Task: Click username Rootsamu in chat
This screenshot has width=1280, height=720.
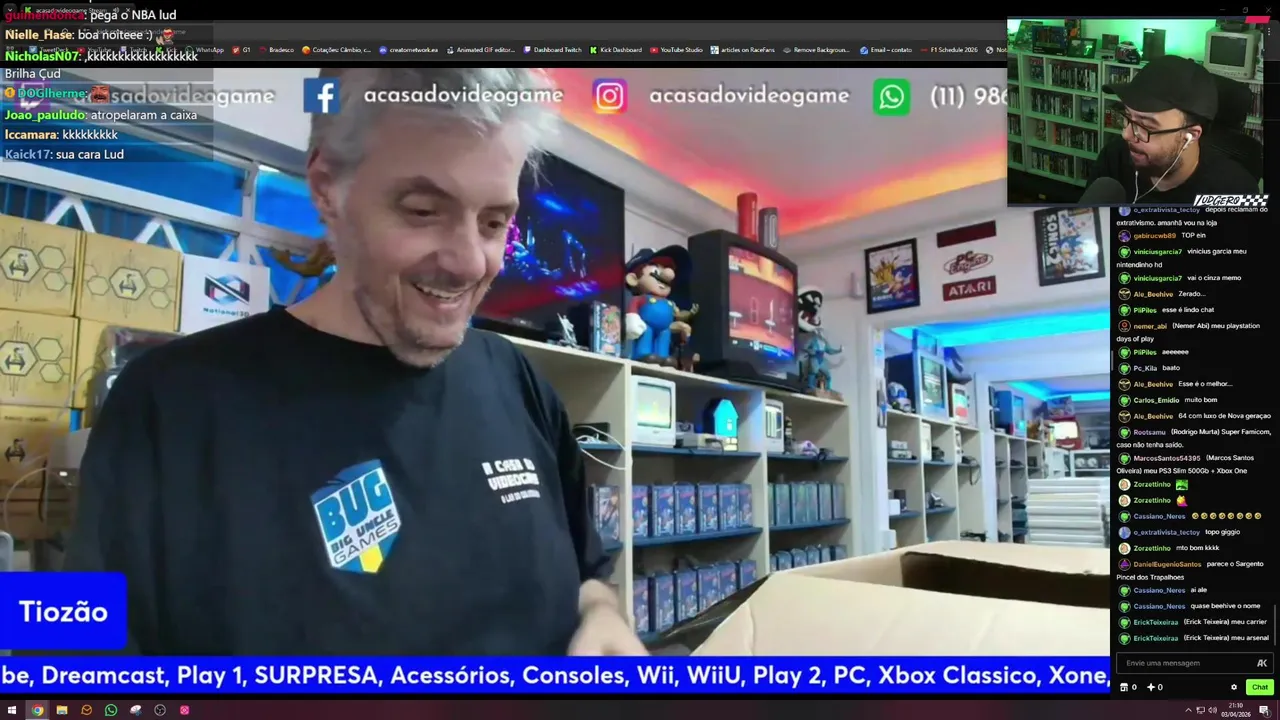Action: click(x=1149, y=432)
